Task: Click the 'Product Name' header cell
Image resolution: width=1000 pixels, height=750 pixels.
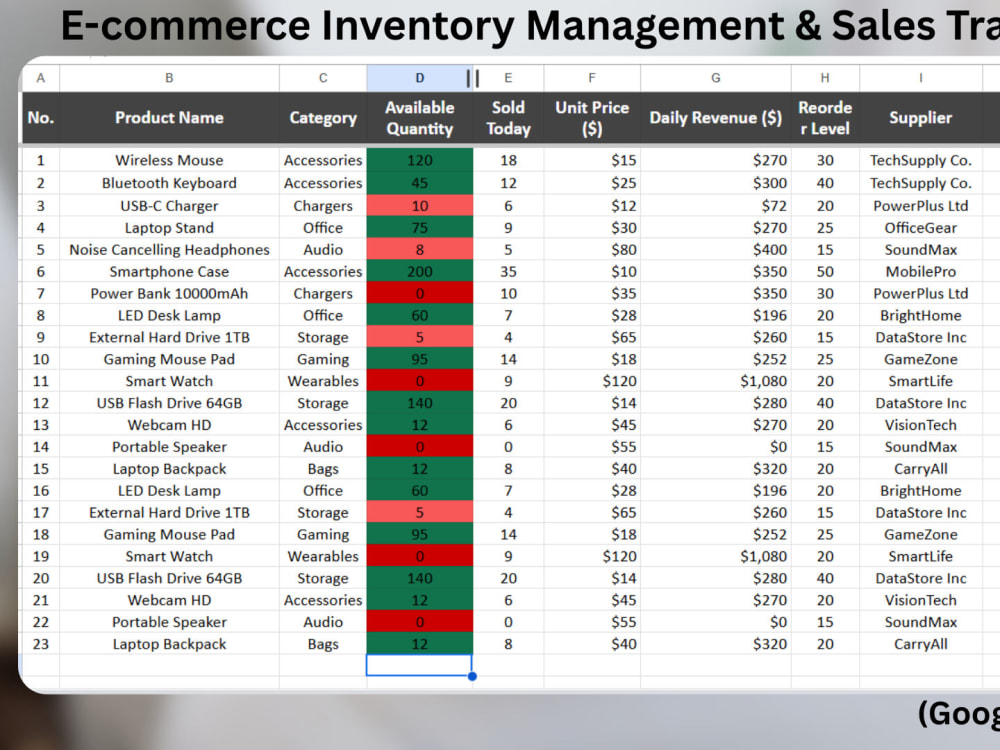Action: tap(169, 118)
